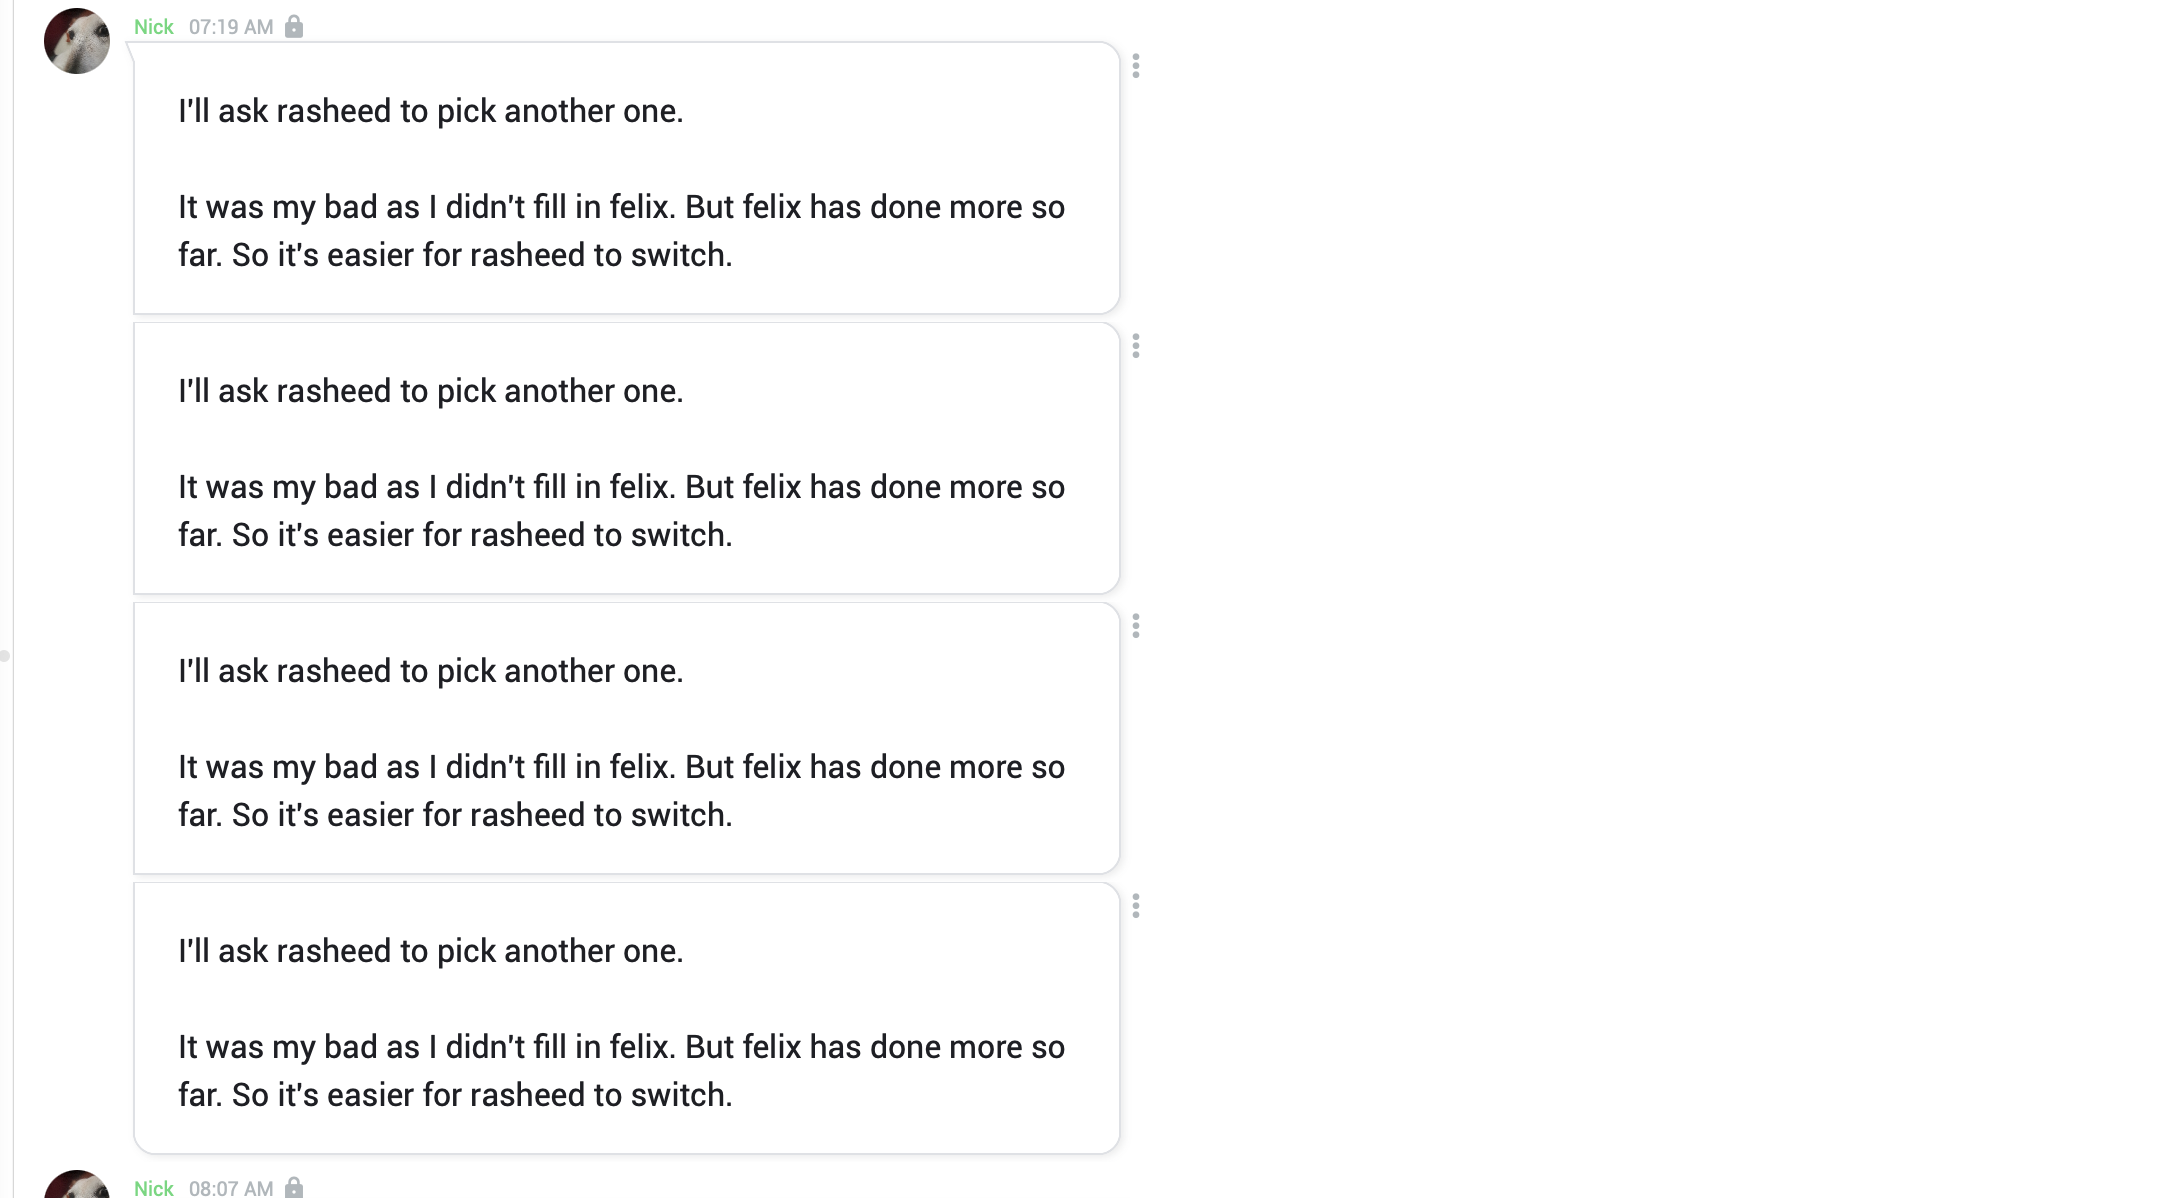Click the small gray marker on the left edge
Image resolution: width=2174 pixels, height=1198 pixels.
click(5, 655)
